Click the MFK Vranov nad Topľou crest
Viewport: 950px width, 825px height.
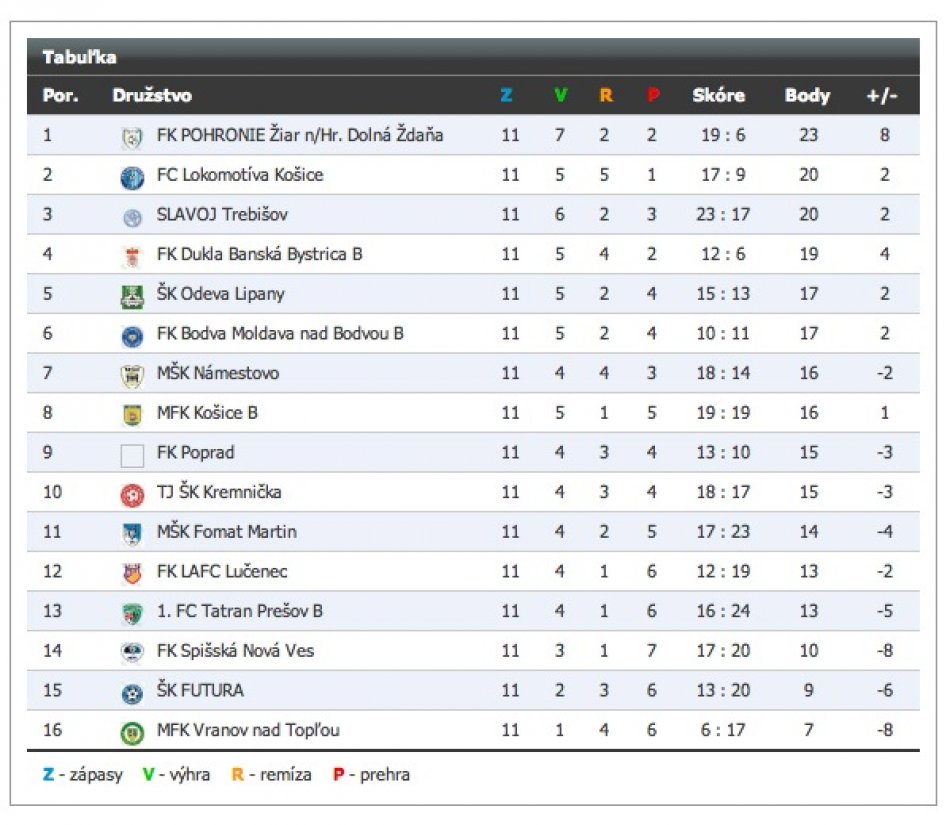click(132, 732)
